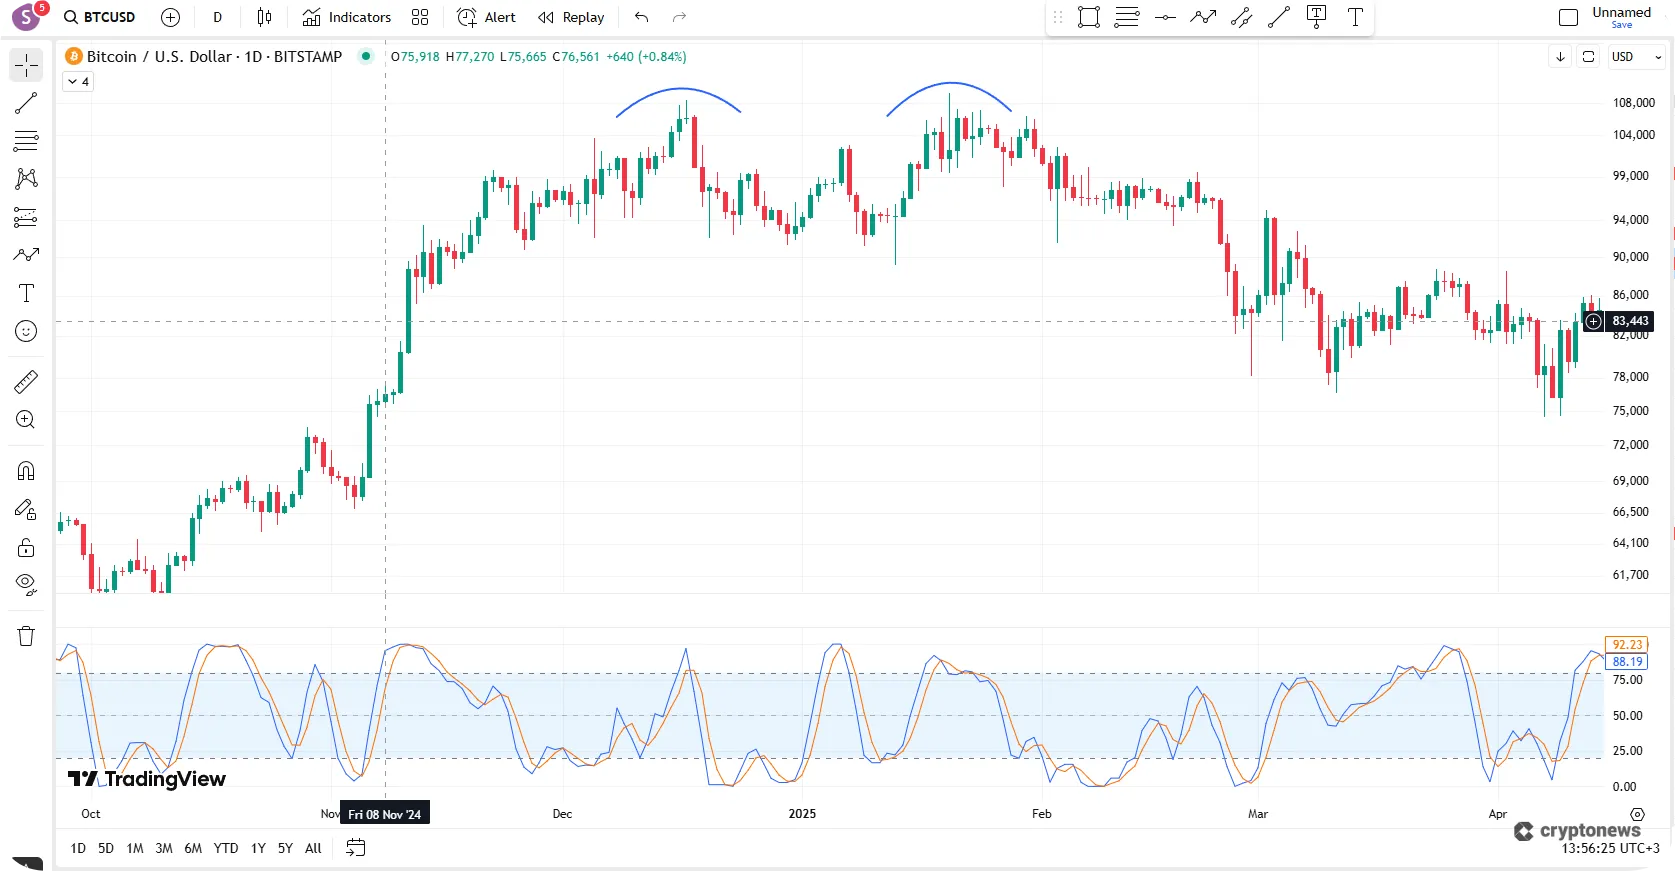Image resolution: width=1675 pixels, height=871 pixels.
Task: Expand the collapsed indicator legend showing 4
Action: [x=78, y=82]
